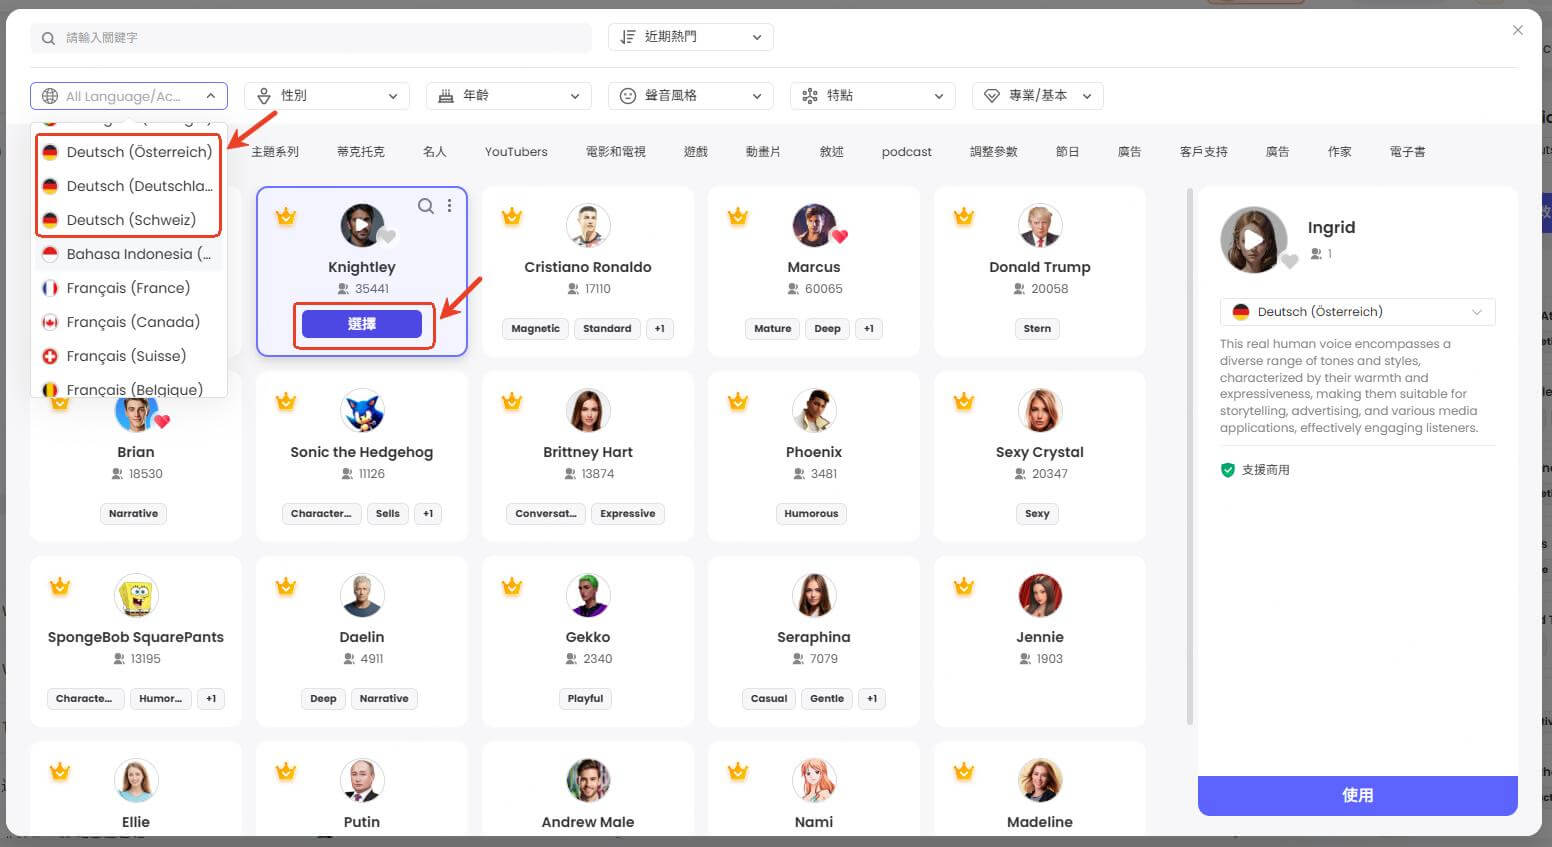Viewport: 1552px width, 847px height.
Task: Click the crown icon on Cristiano Ronaldo card
Action: point(512,216)
